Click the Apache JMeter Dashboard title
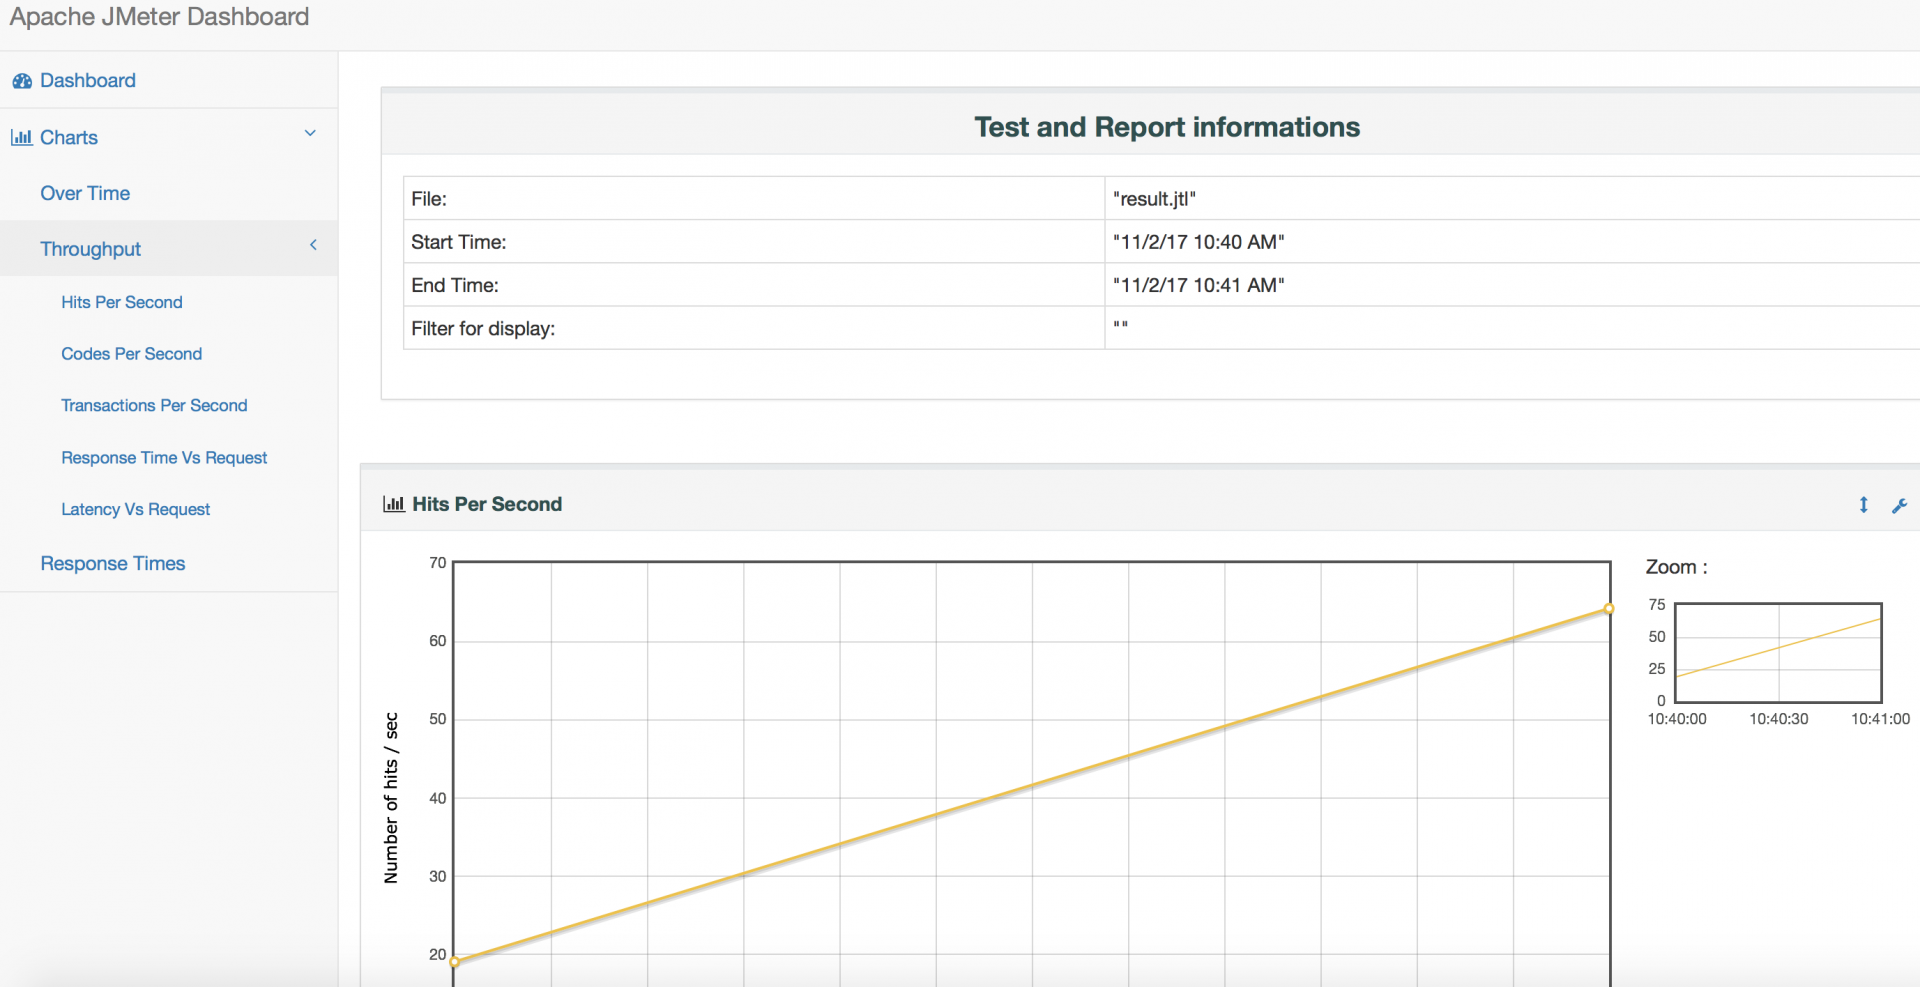 pos(159,17)
